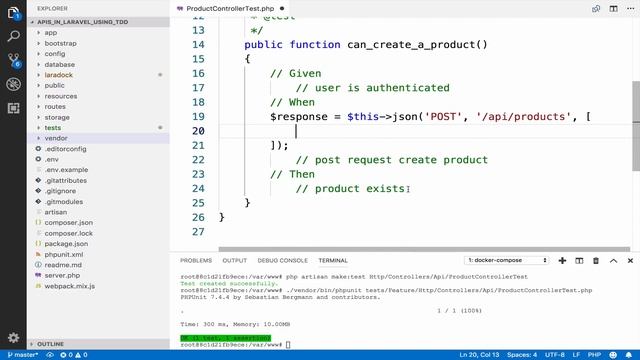Close the terminal panel
640x360 pixels.
coord(630,260)
